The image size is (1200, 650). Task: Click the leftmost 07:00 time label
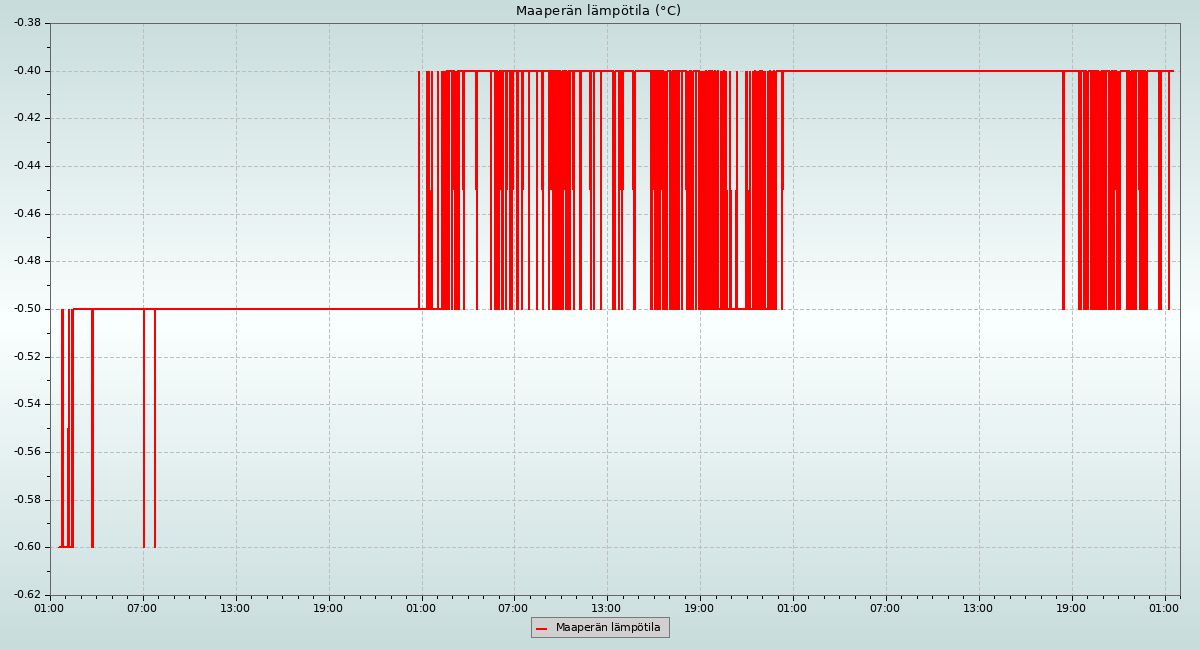pos(142,608)
